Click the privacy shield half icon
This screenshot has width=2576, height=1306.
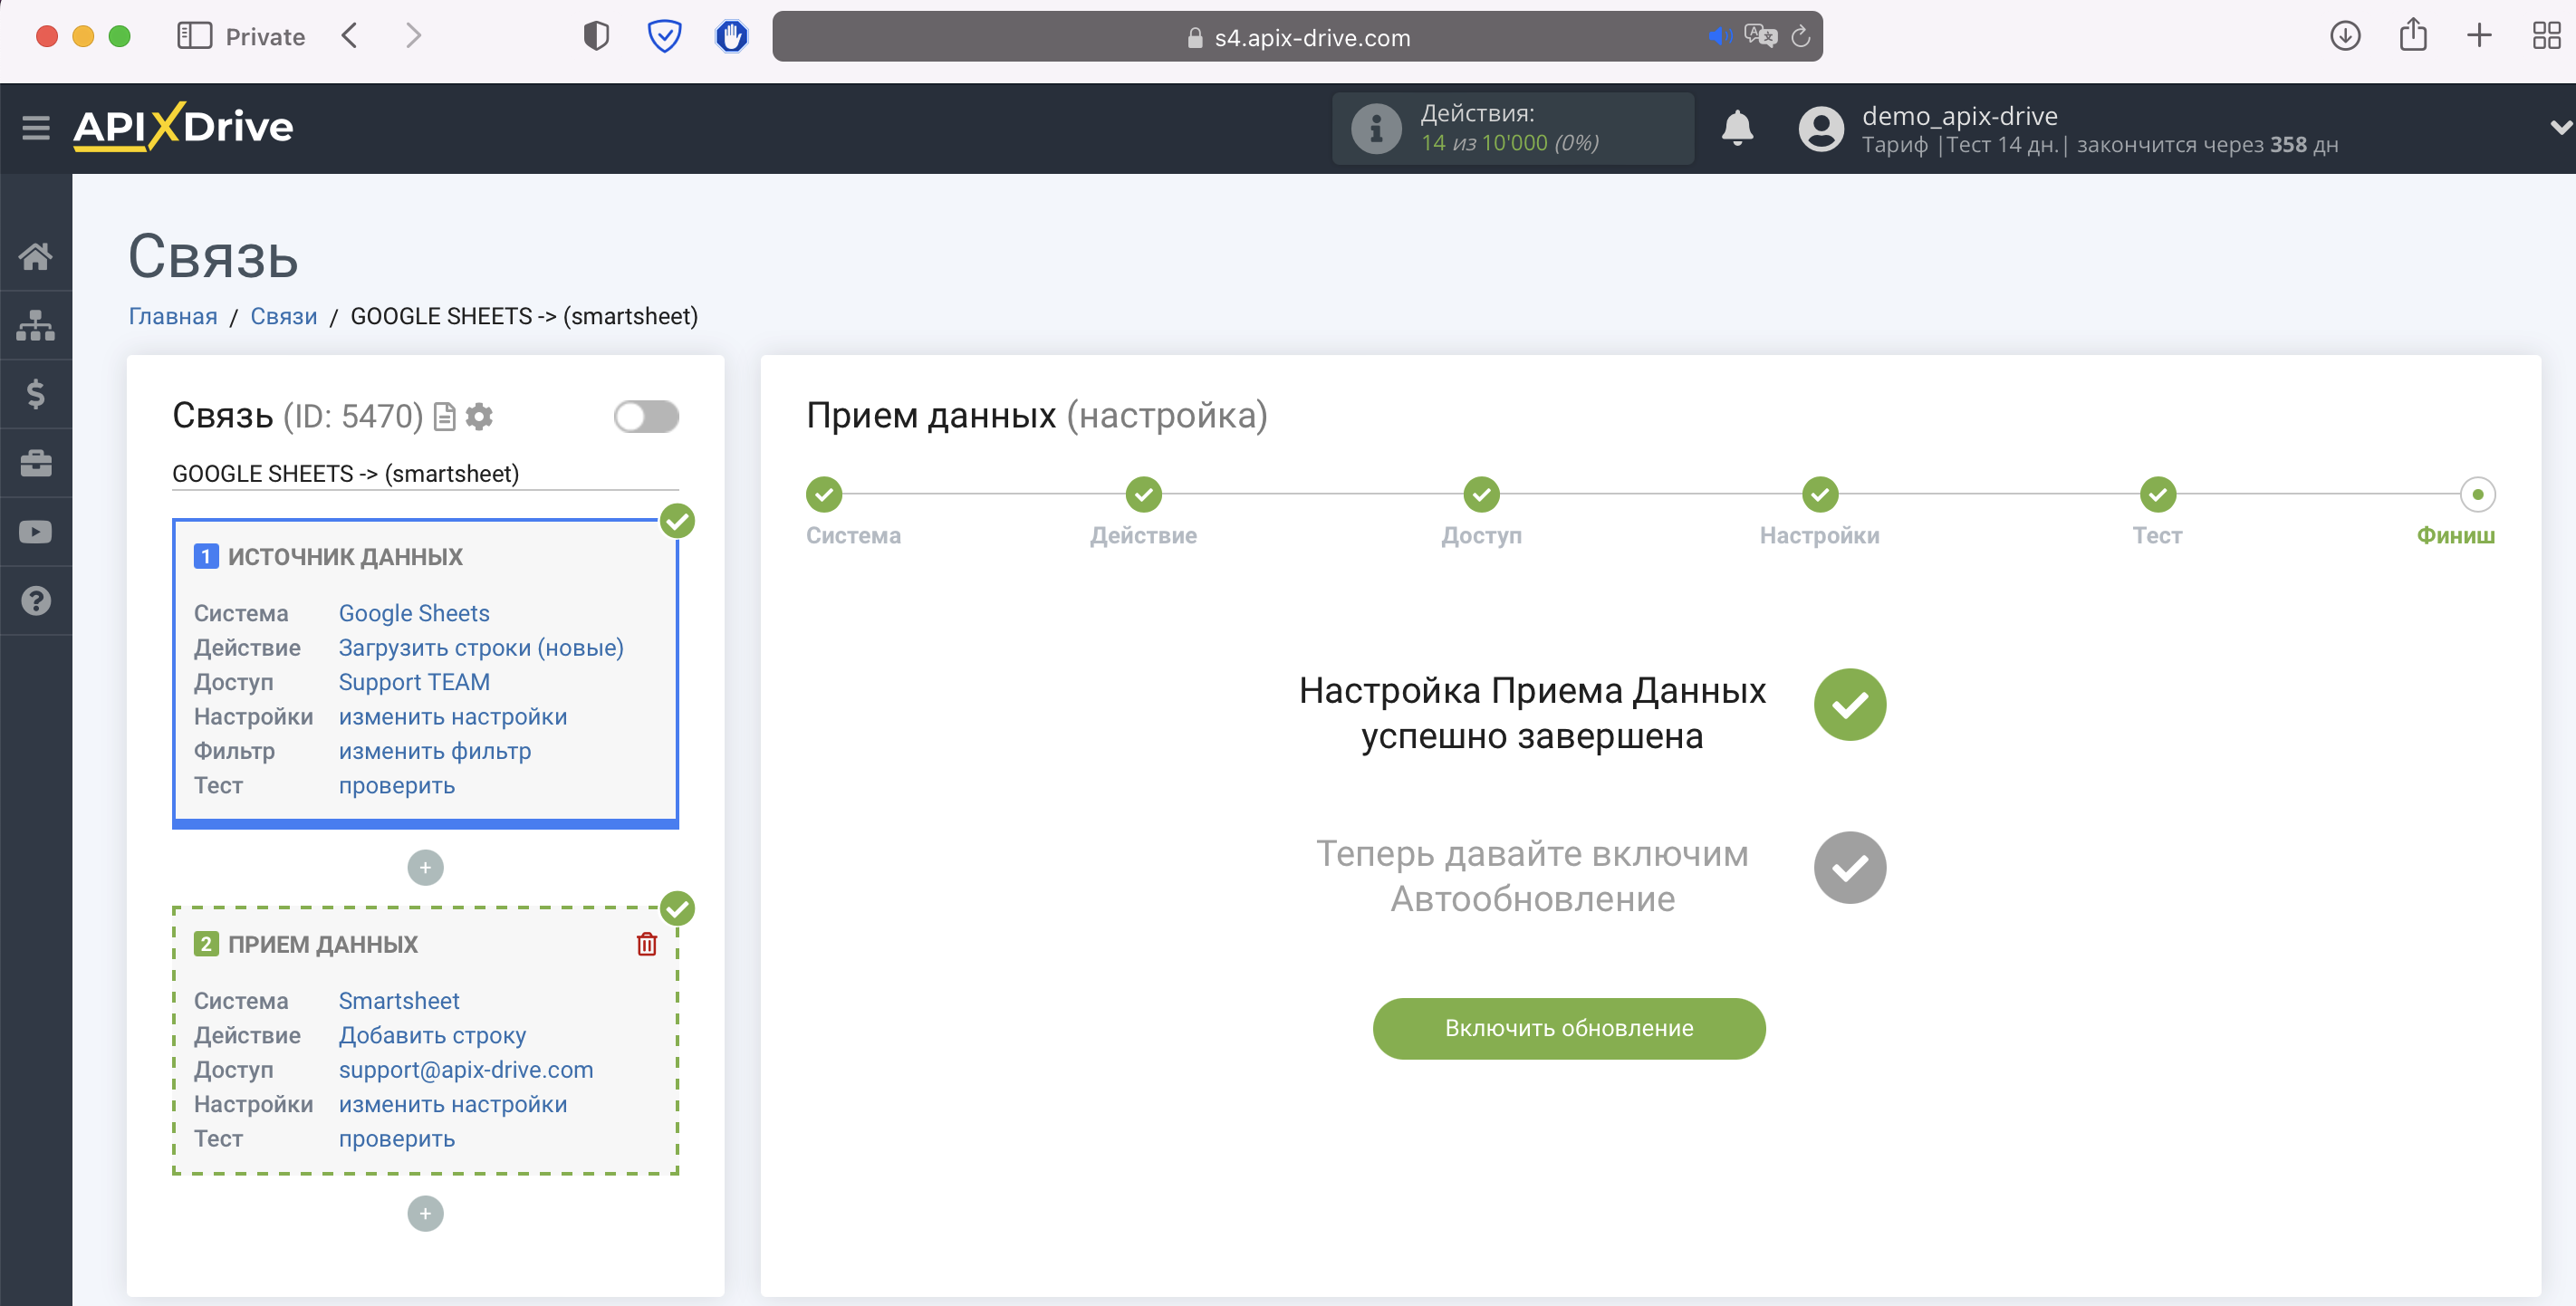click(x=596, y=36)
